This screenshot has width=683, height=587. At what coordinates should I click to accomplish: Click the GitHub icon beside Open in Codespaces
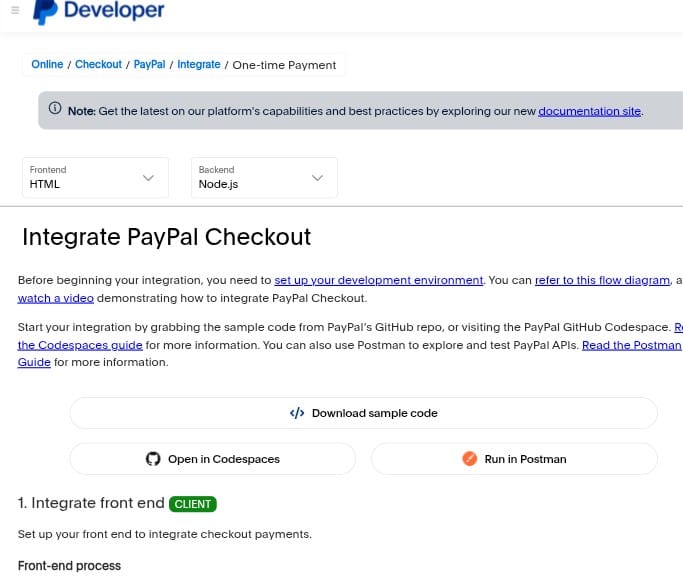153,459
